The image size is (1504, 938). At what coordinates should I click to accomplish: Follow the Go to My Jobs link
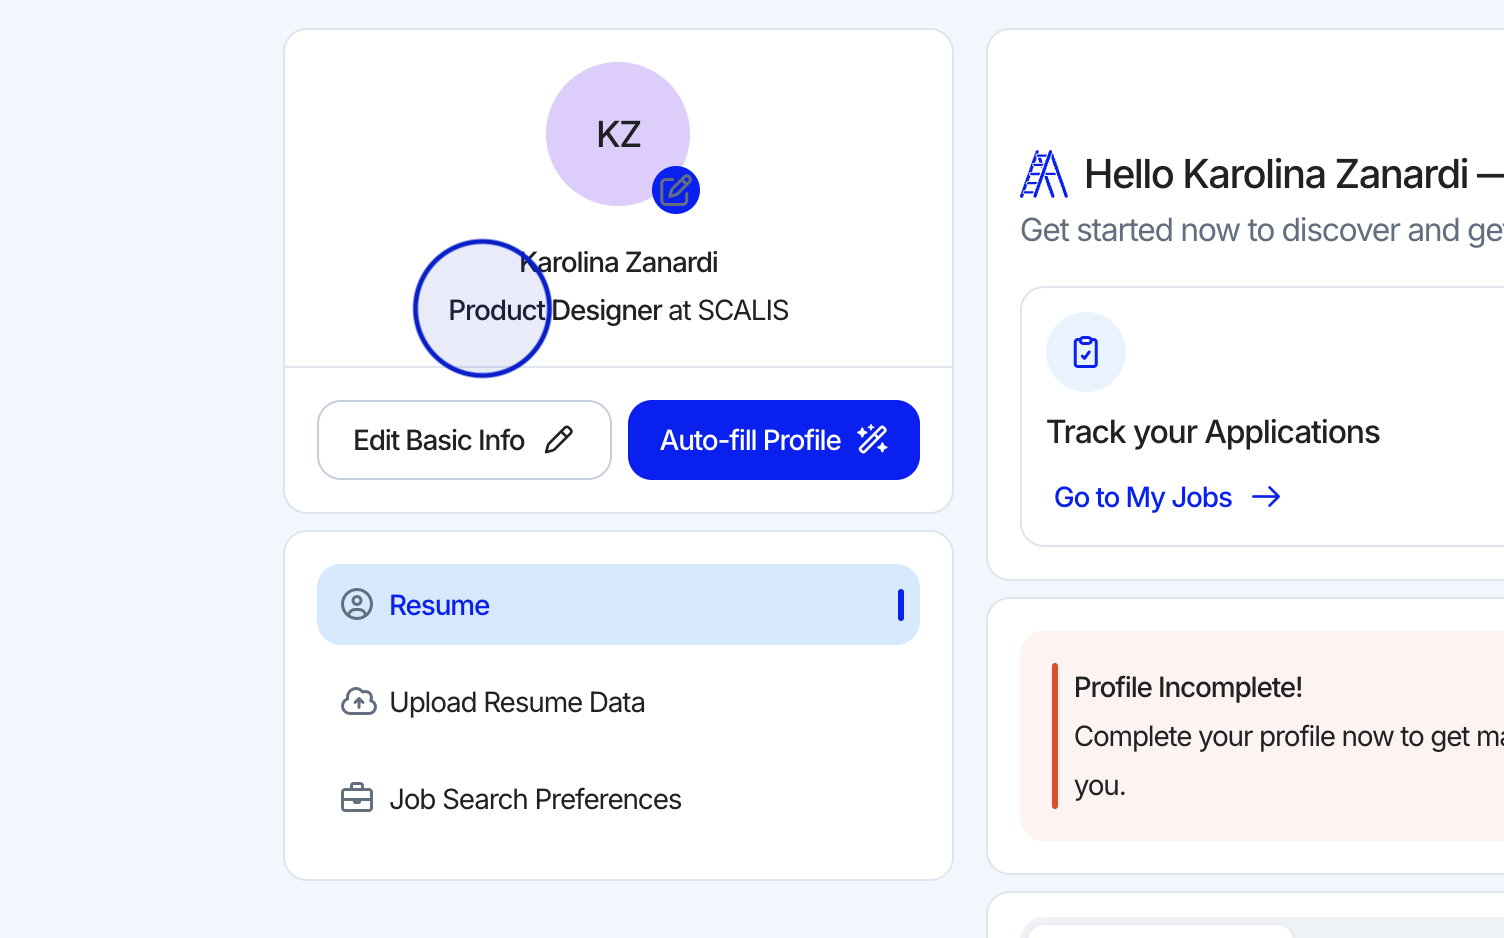1143,497
